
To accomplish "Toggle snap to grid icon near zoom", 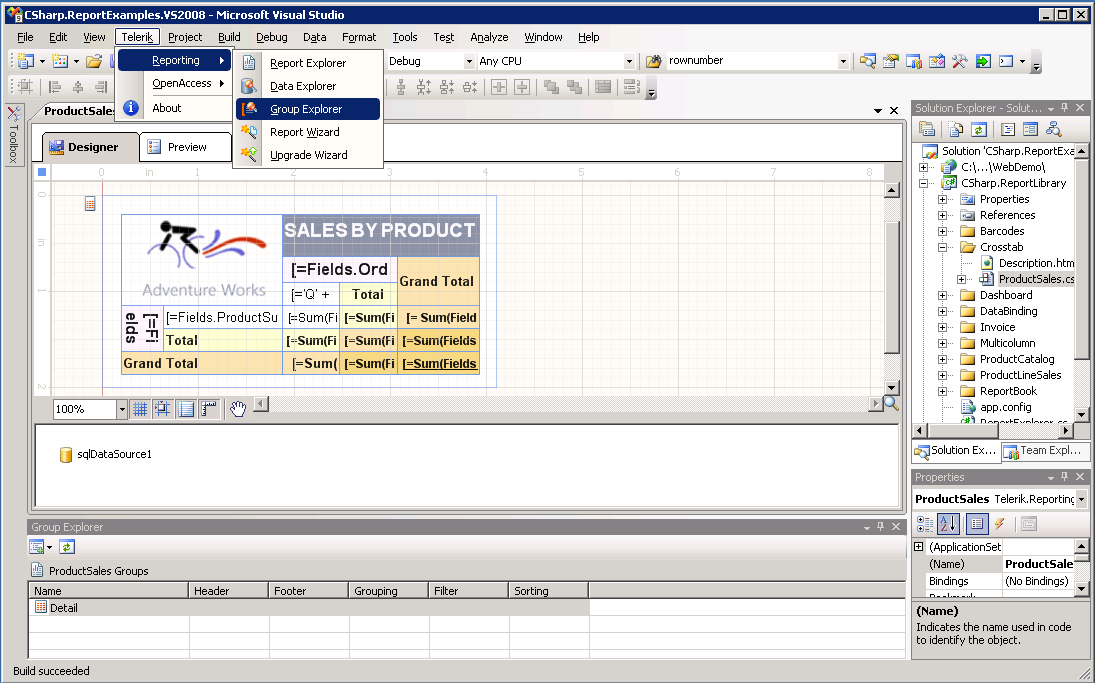I will (163, 409).
